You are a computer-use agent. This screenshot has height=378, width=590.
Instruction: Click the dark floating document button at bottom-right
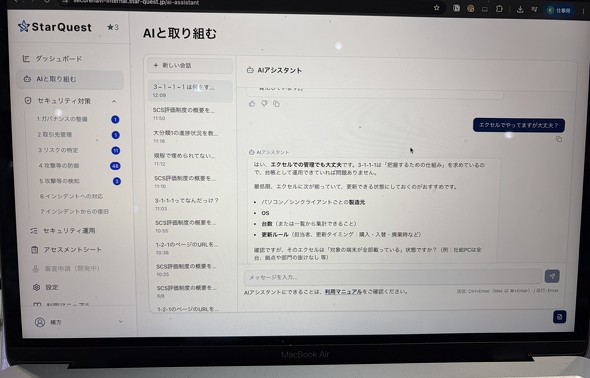coord(559,317)
